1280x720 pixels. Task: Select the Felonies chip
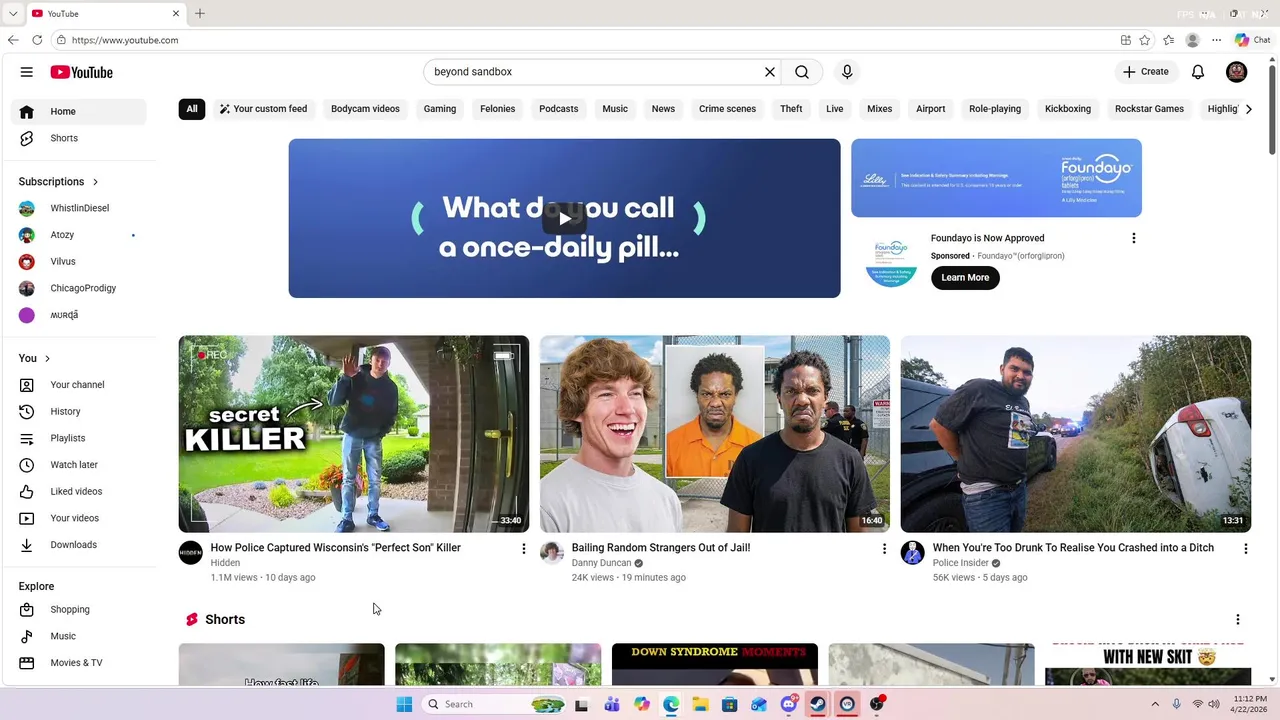[x=498, y=109]
